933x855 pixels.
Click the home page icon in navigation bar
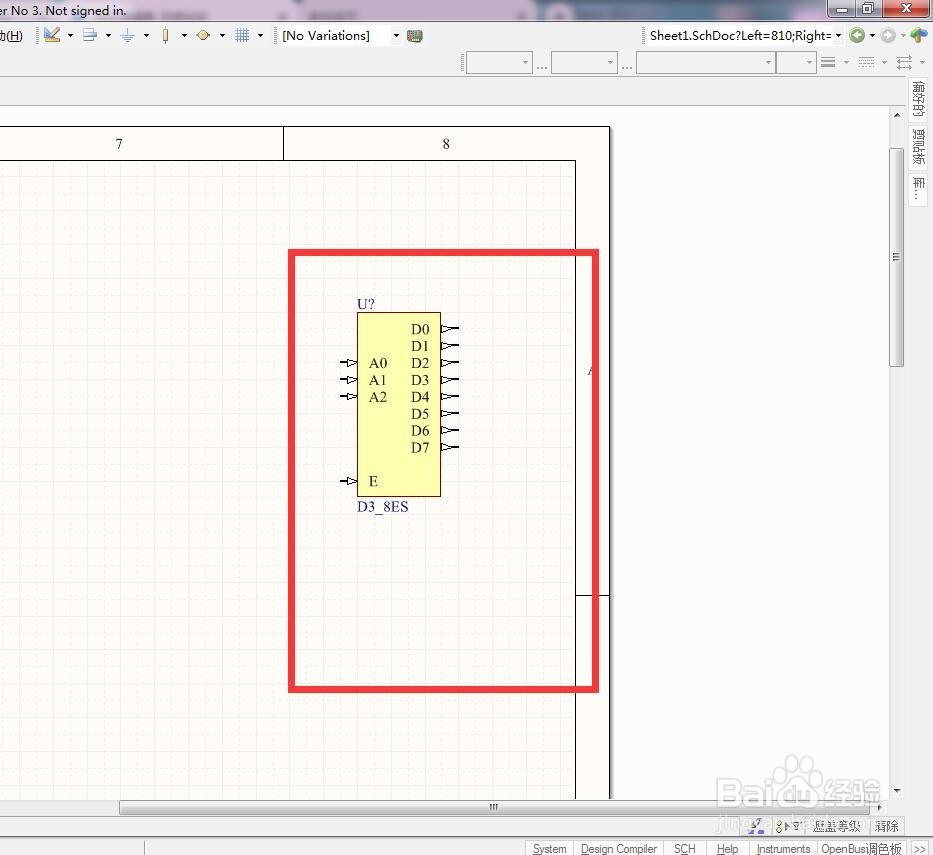[918, 36]
